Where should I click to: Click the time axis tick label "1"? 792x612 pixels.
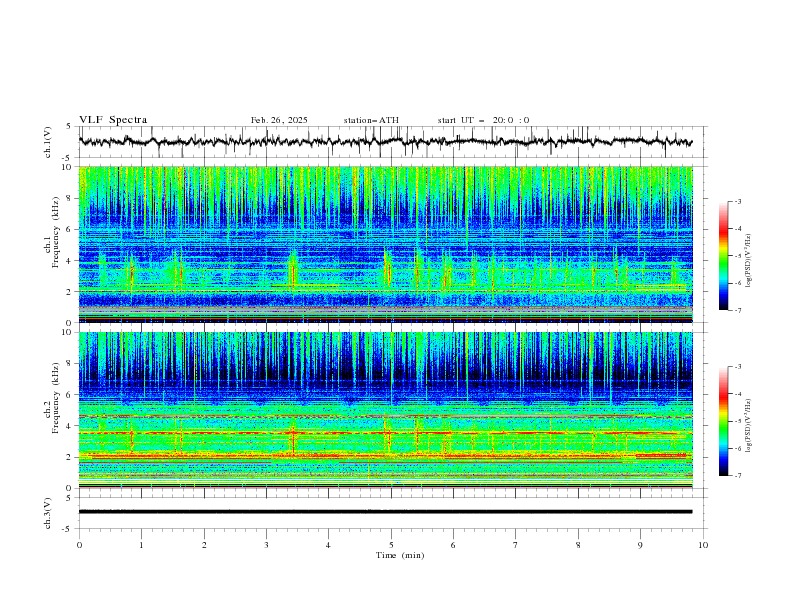pyautogui.click(x=141, y=545)
